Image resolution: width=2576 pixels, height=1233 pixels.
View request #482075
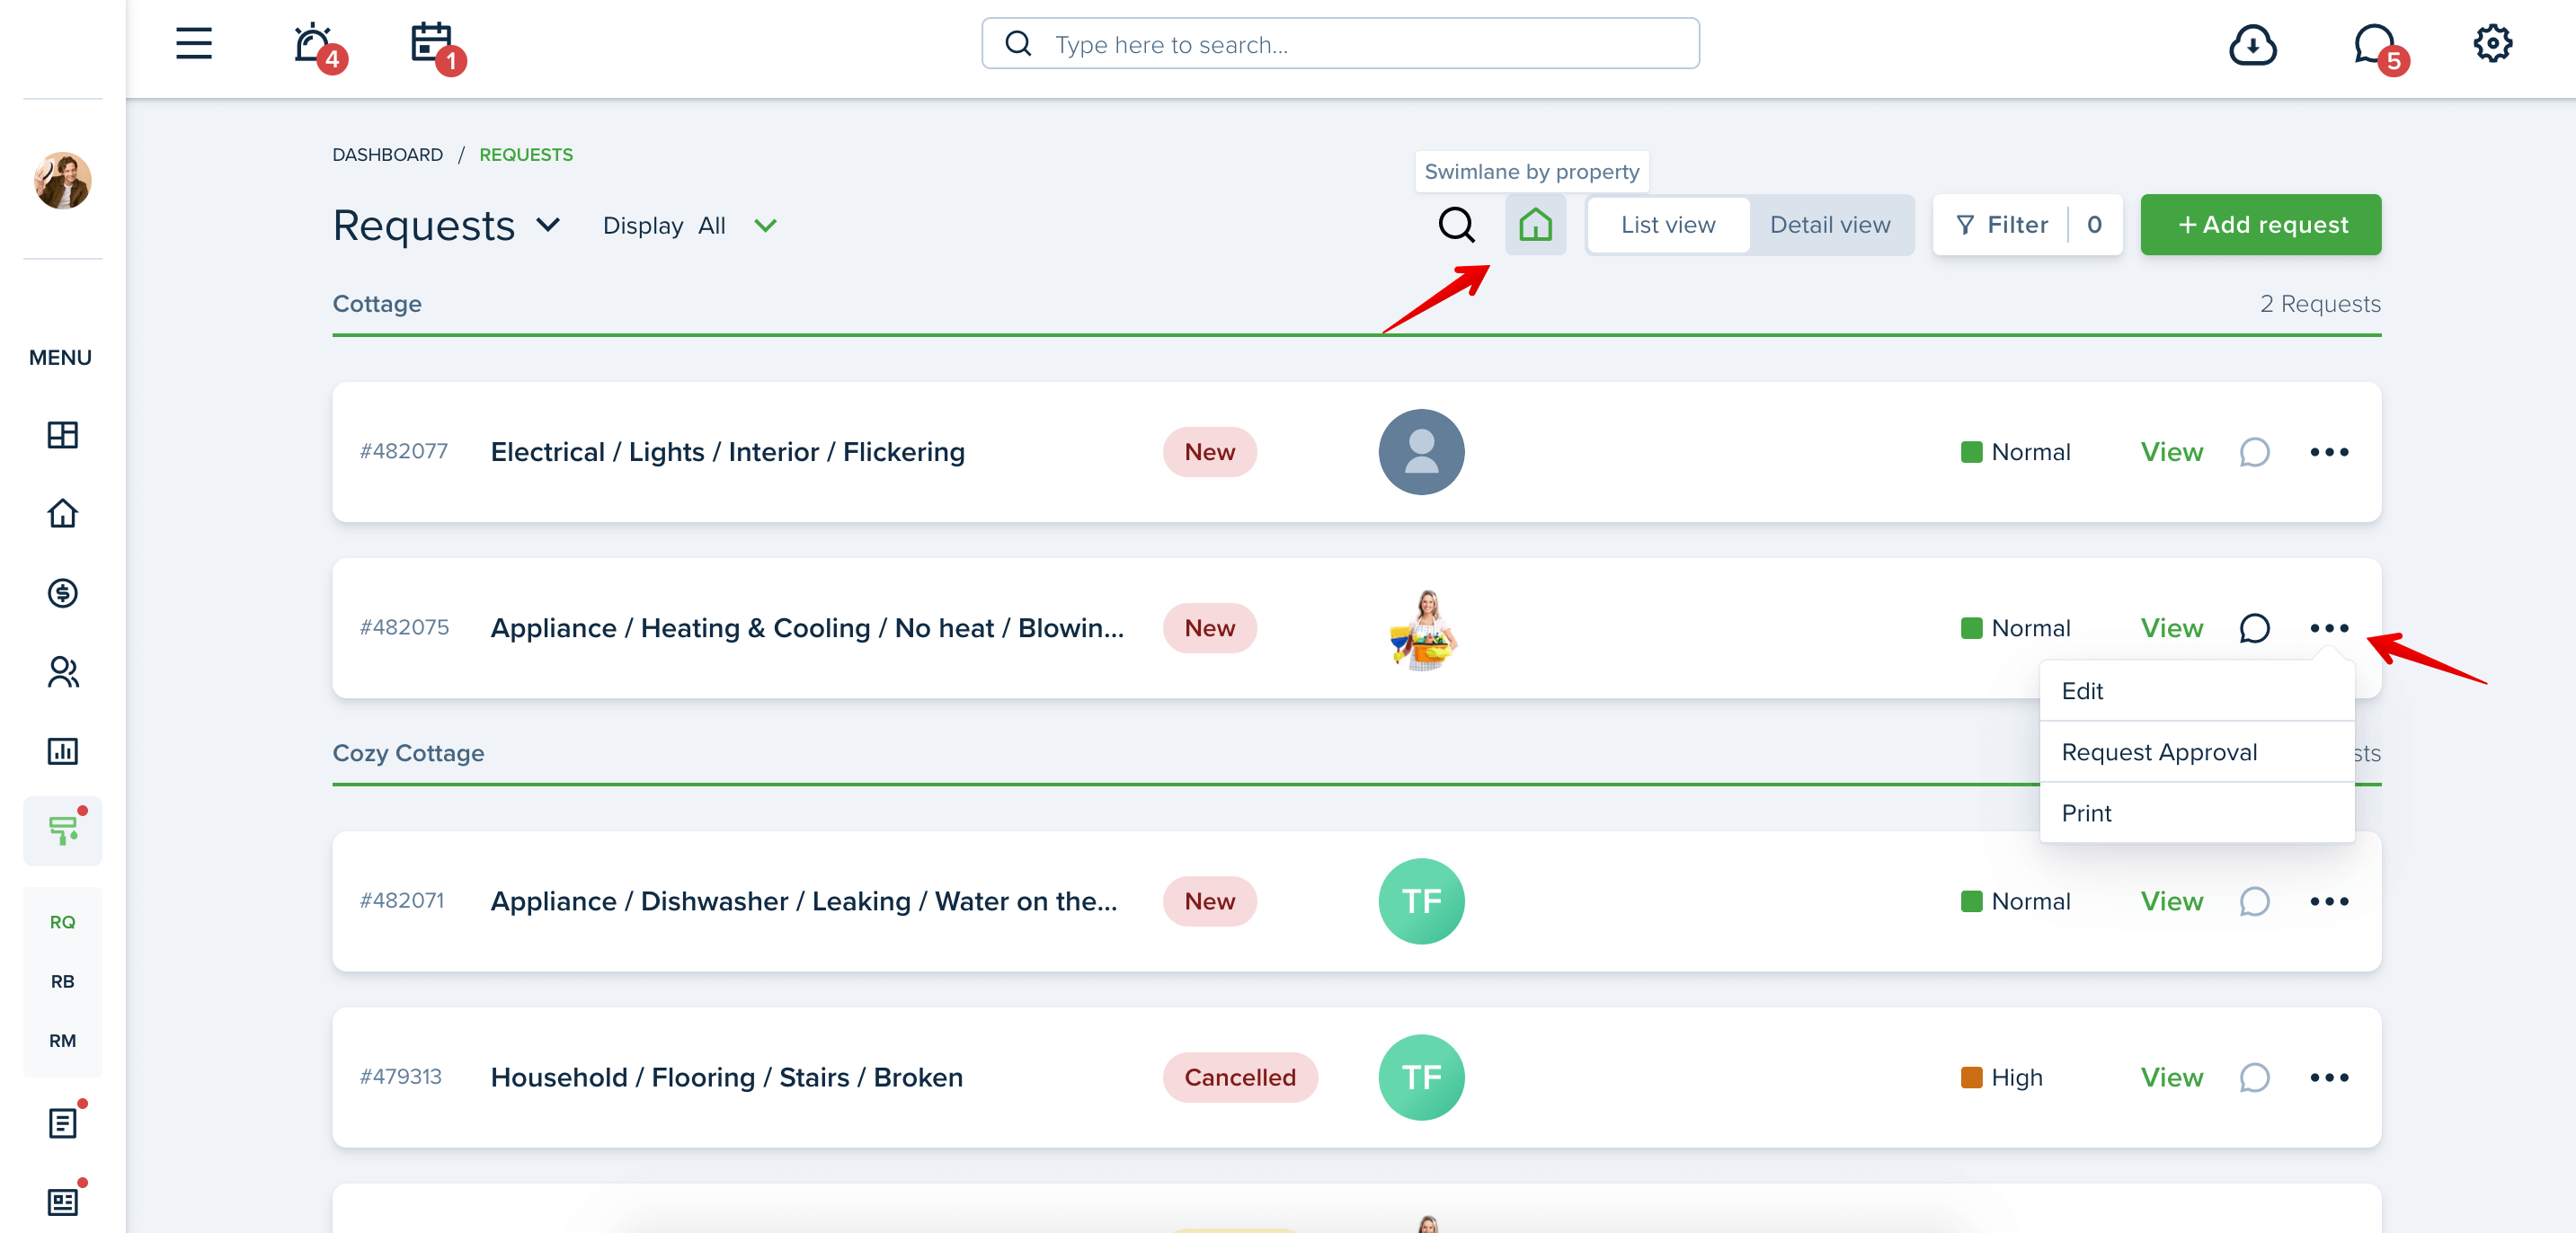pos(2171,628)
